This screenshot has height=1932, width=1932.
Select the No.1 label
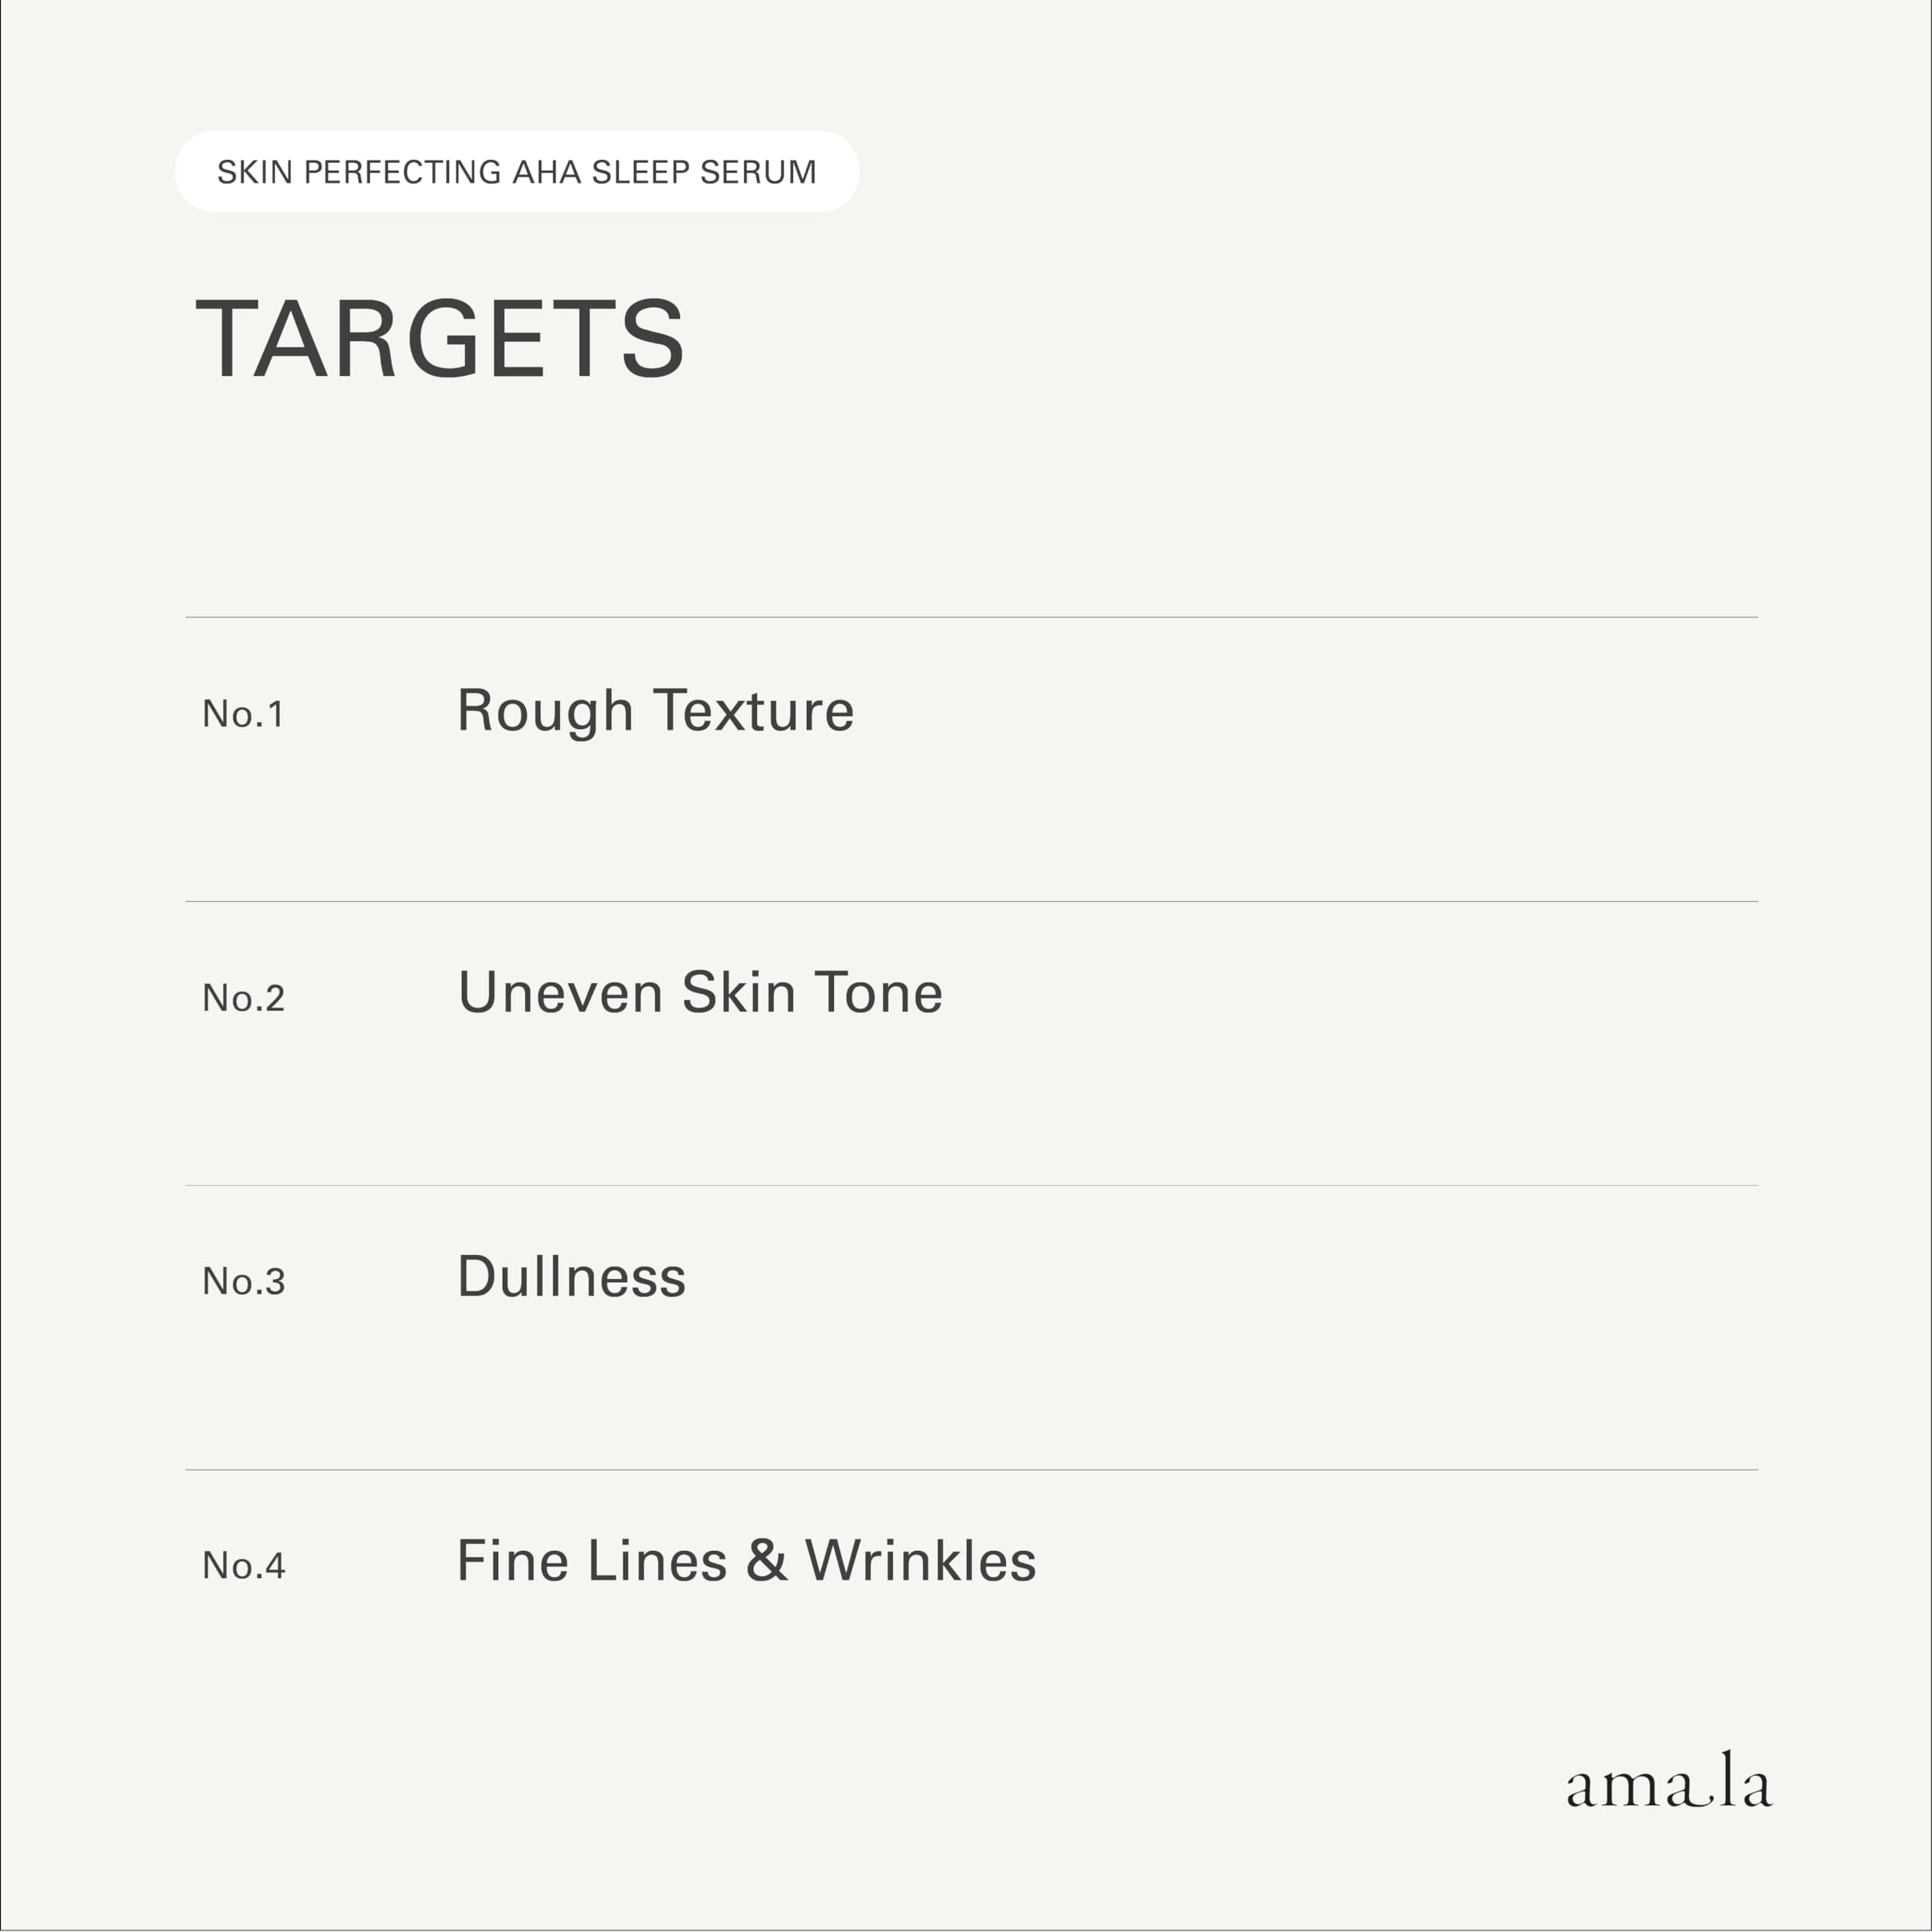243,714
